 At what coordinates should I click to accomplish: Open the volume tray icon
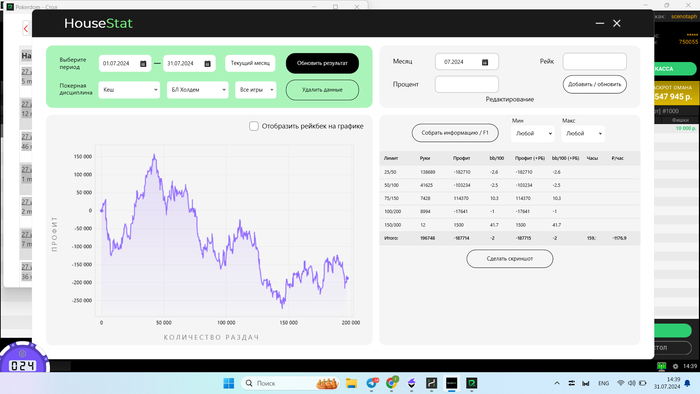(x=631, y=383)
